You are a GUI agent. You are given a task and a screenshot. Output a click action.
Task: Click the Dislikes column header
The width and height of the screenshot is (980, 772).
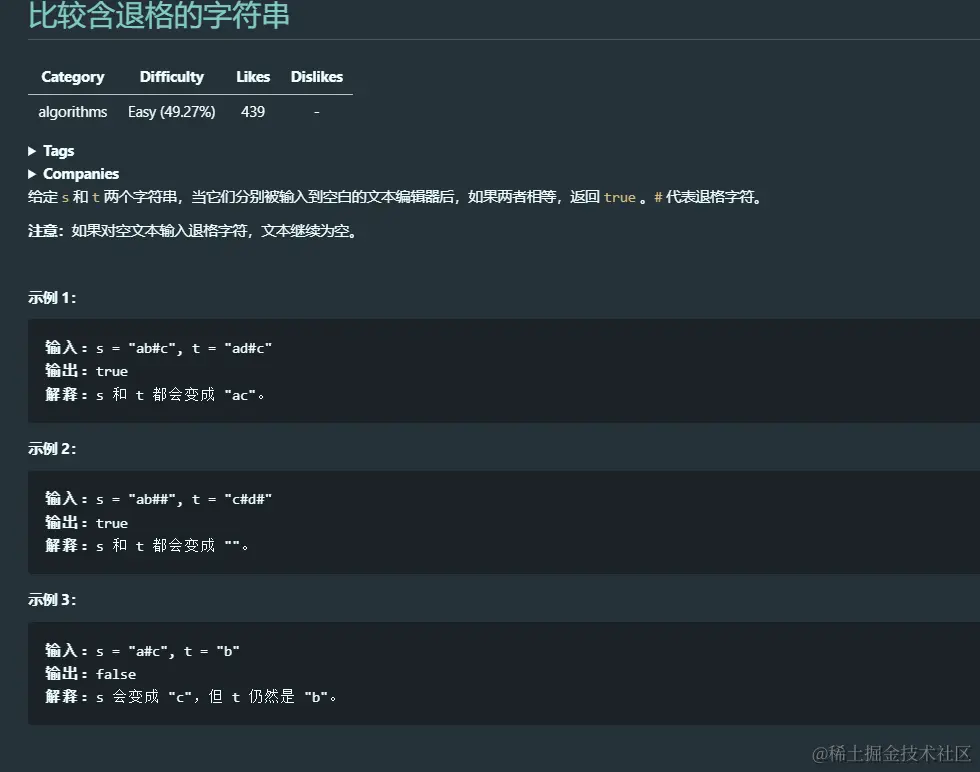[x=316, y=76]
